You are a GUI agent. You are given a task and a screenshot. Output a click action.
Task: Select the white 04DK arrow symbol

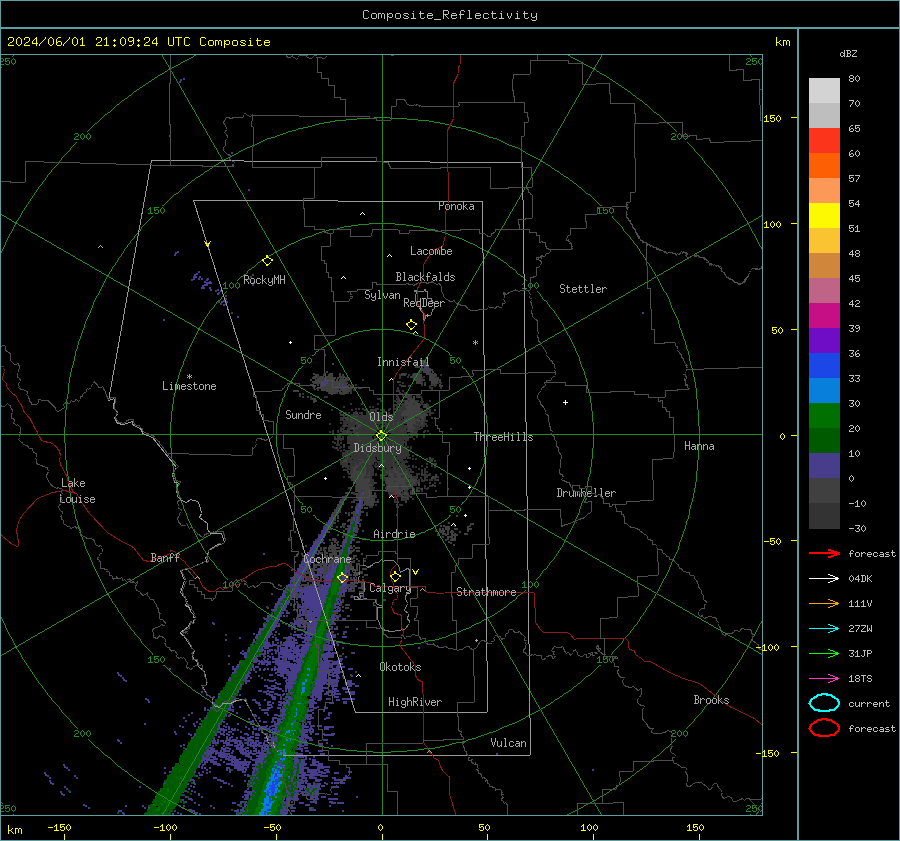click(x=824, y=579)
